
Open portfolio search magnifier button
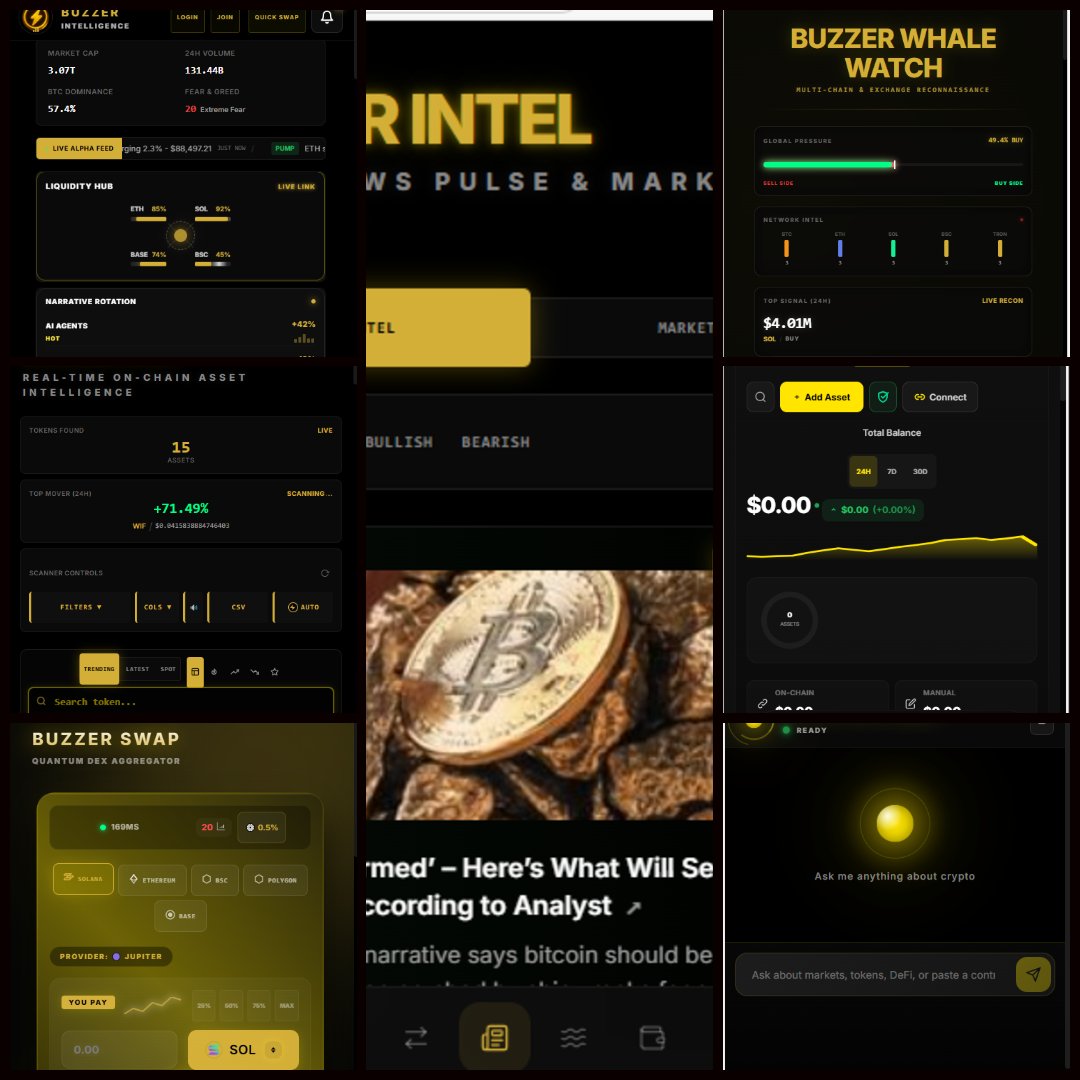(x=760, y=397)
